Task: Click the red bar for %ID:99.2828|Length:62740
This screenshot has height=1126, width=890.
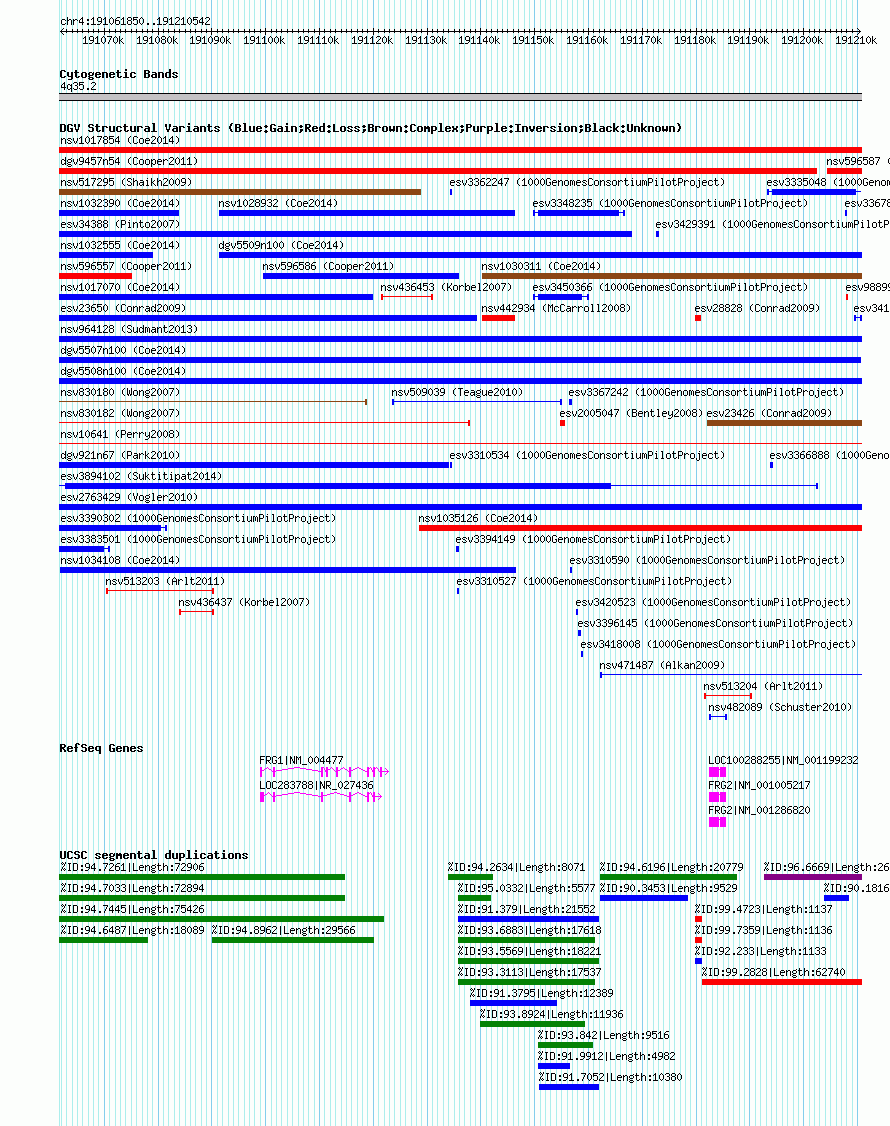Action: click(x=782, y=982)
